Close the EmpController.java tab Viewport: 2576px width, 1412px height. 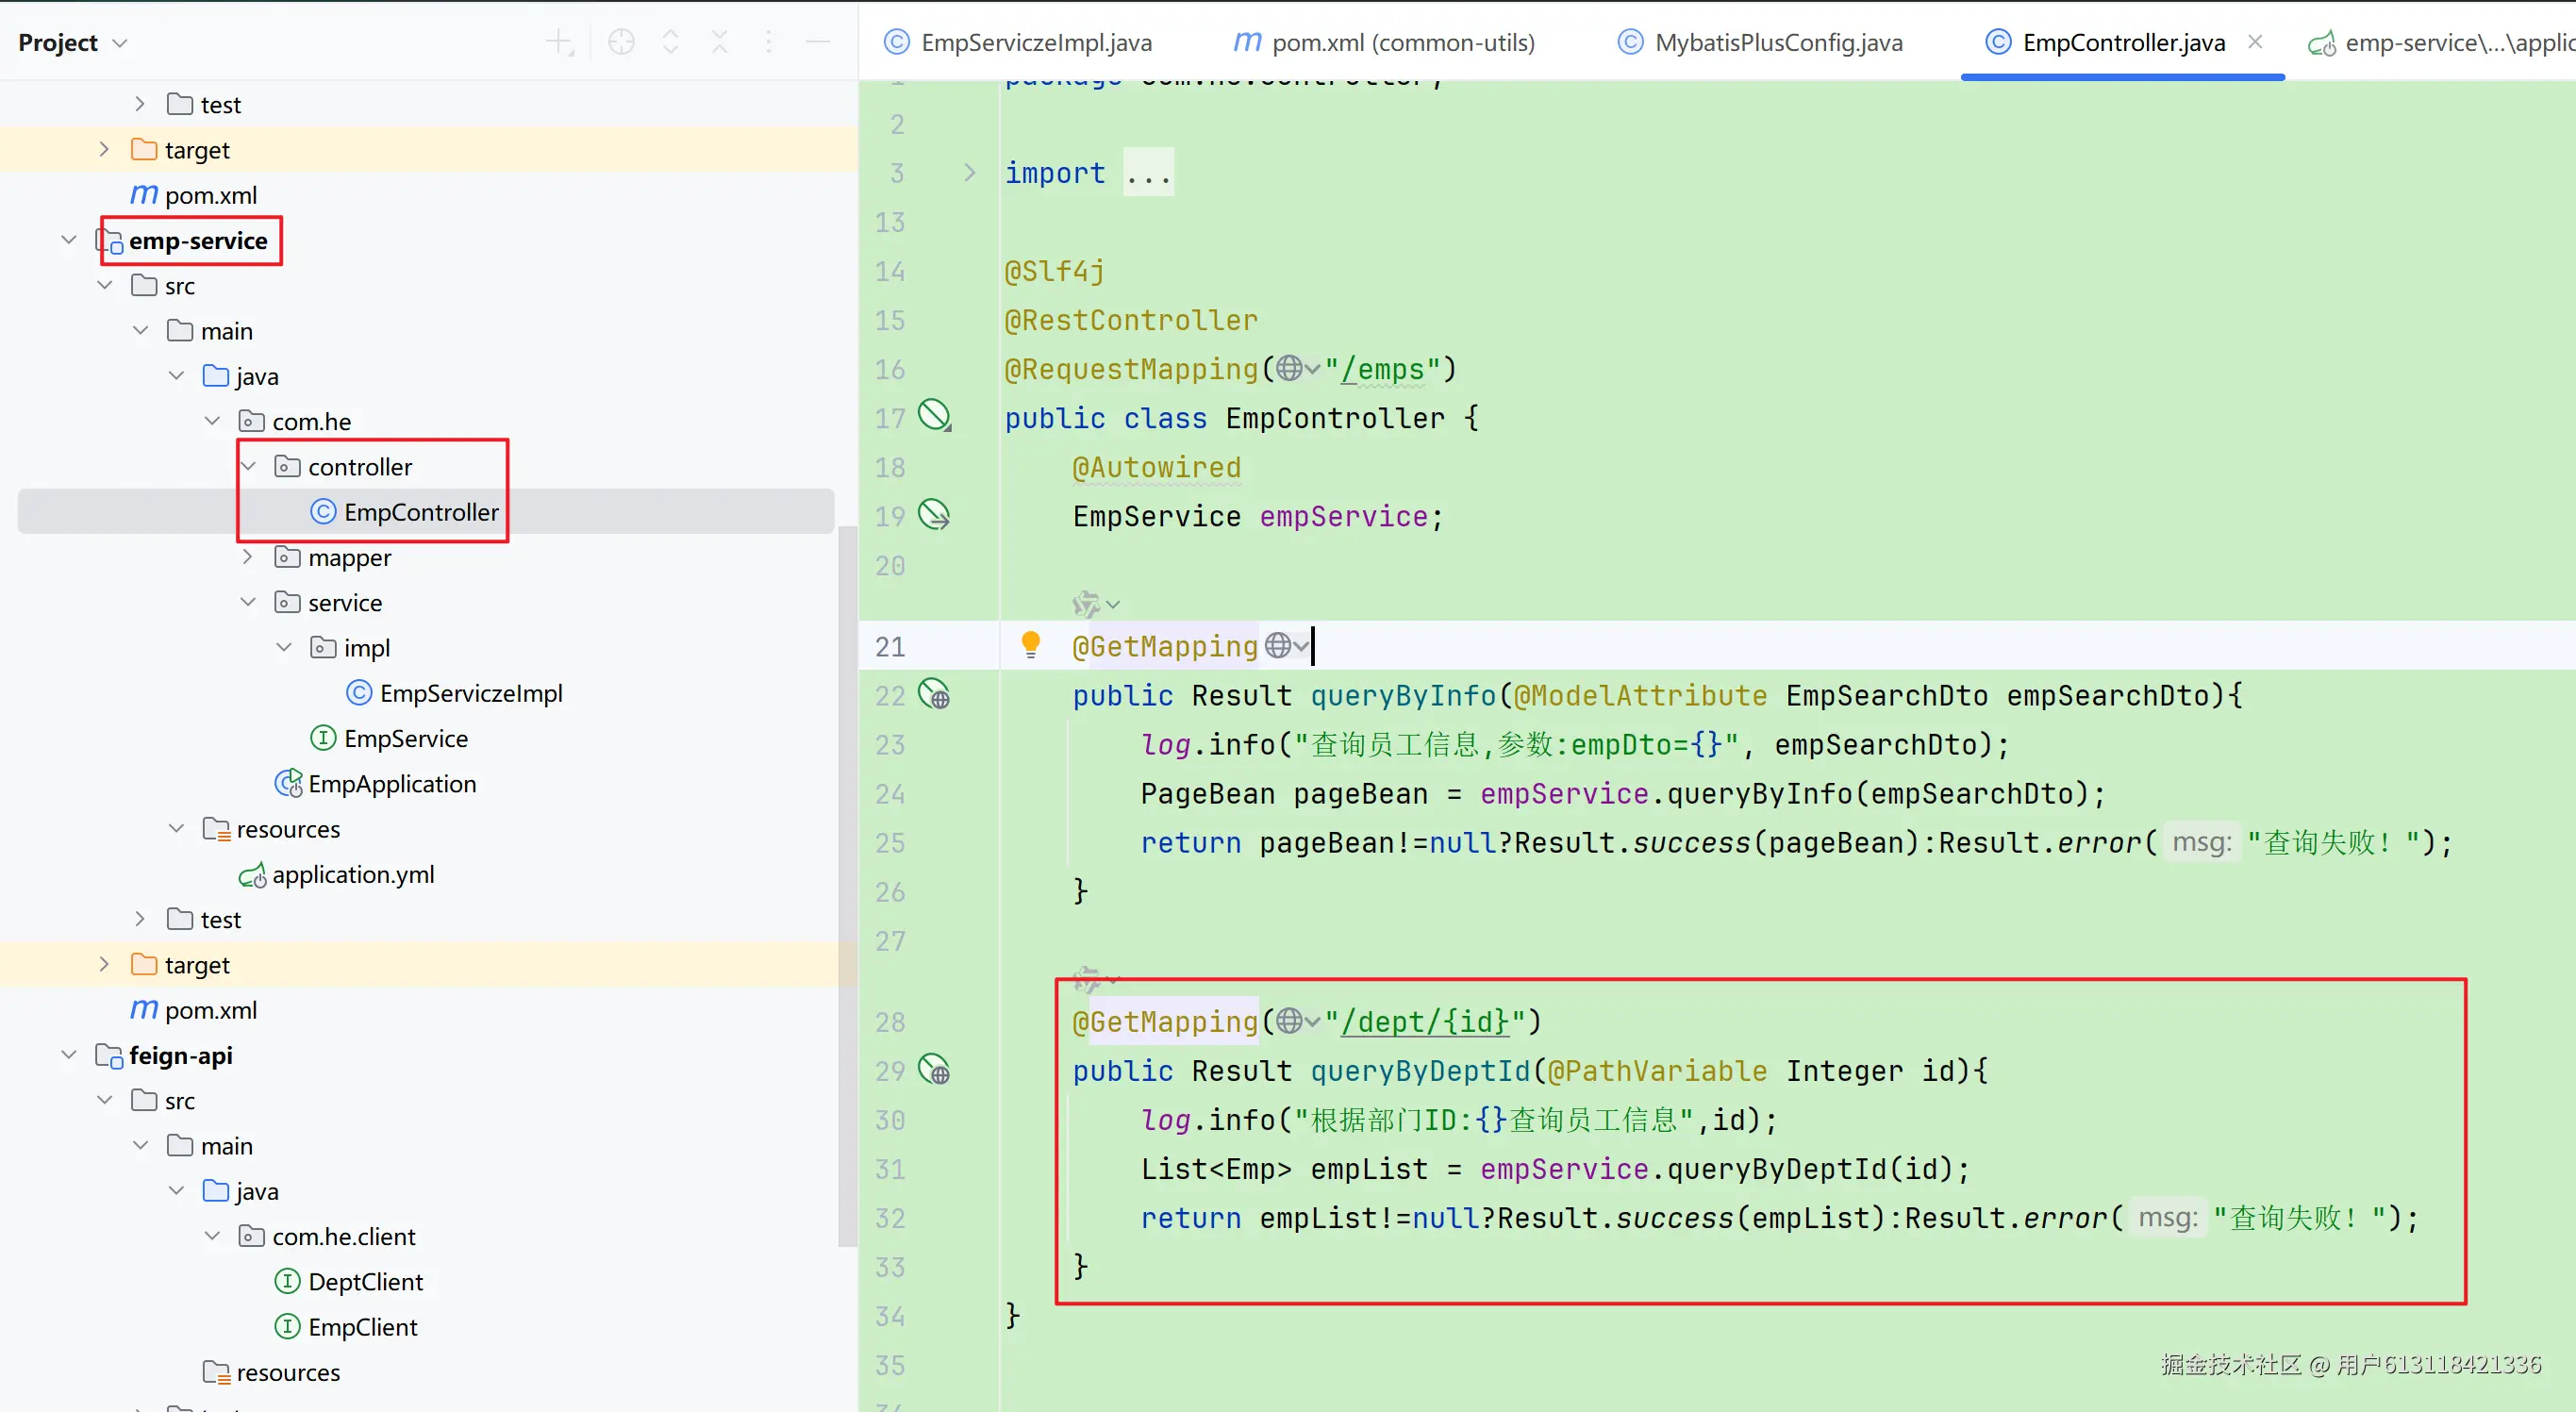tap(2255, 41)
